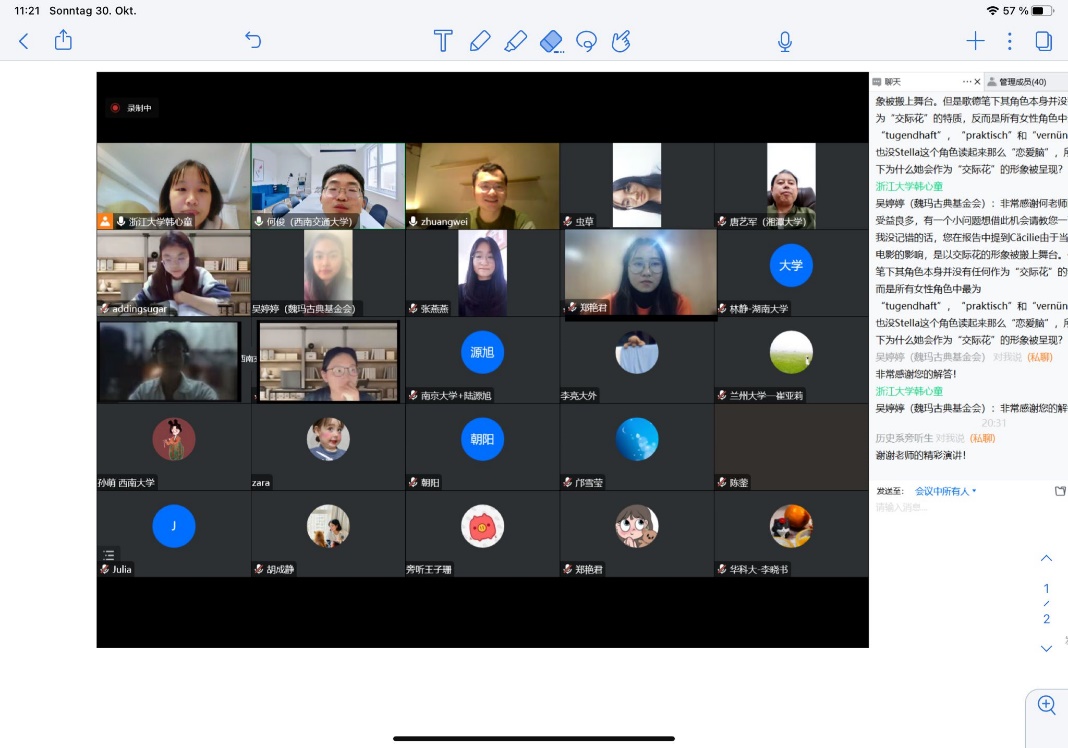The width and height of the screenshot is (1068, 748).
Task: Select the Eraser tool
Action: point(551,42)
